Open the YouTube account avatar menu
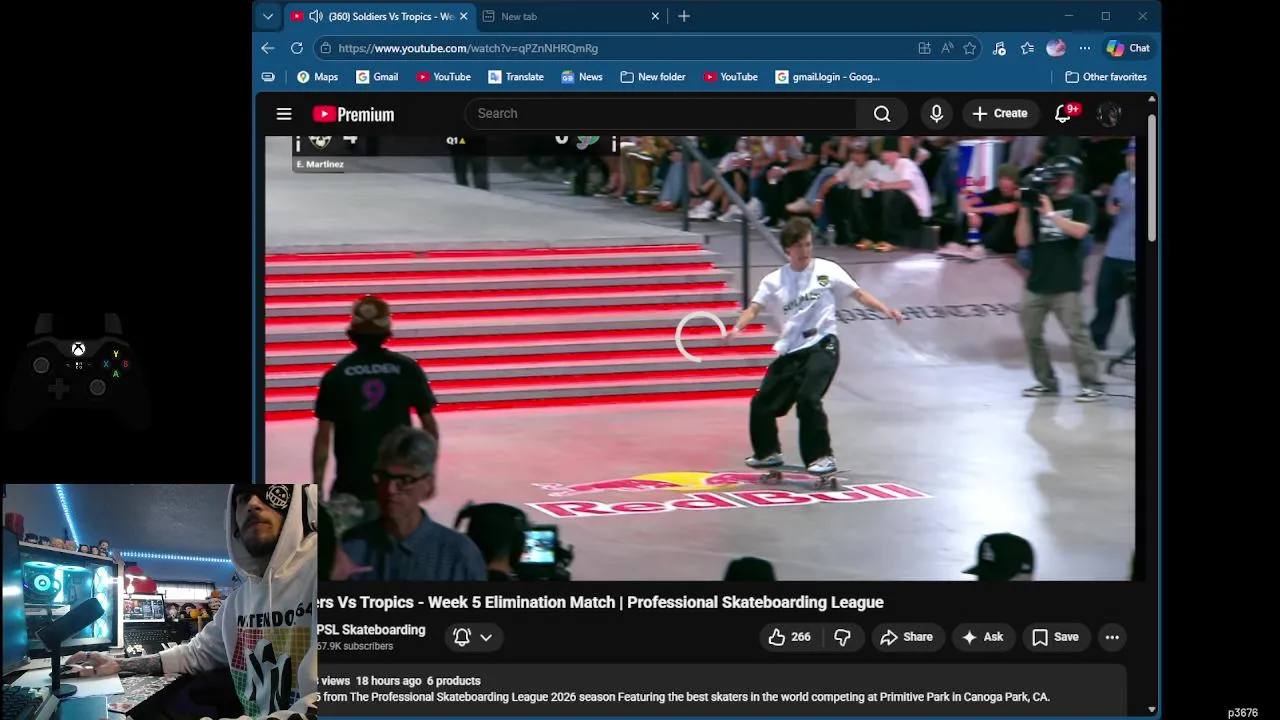Image resolution: width=1280 pixels, height=720 pixels. (x=1108, y=114)
